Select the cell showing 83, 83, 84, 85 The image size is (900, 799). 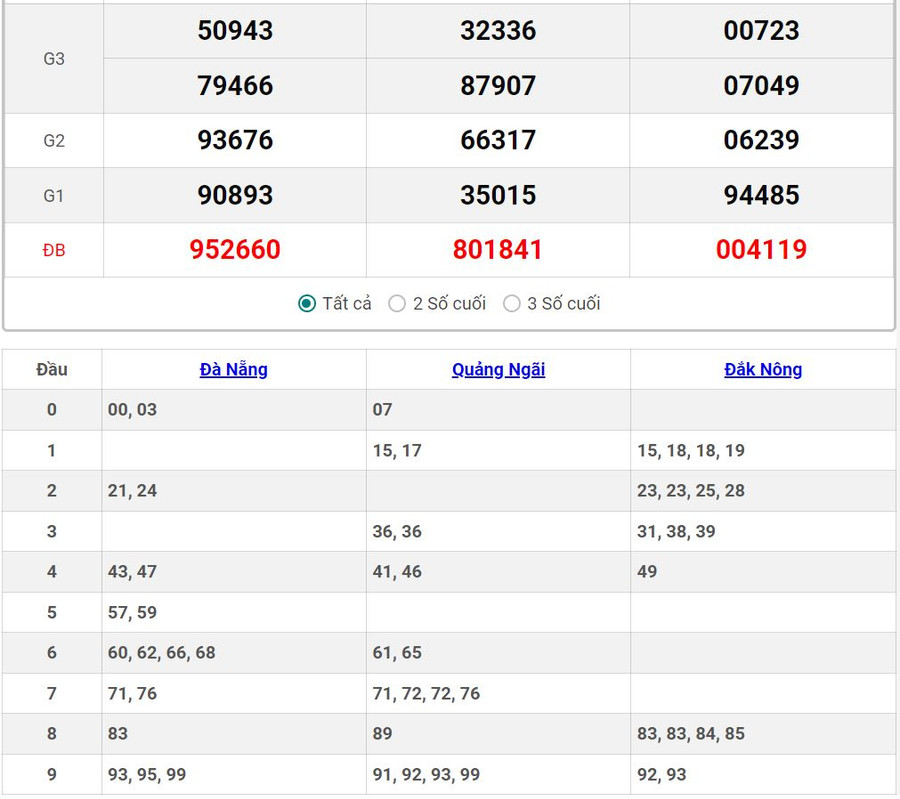click(691, 734)
